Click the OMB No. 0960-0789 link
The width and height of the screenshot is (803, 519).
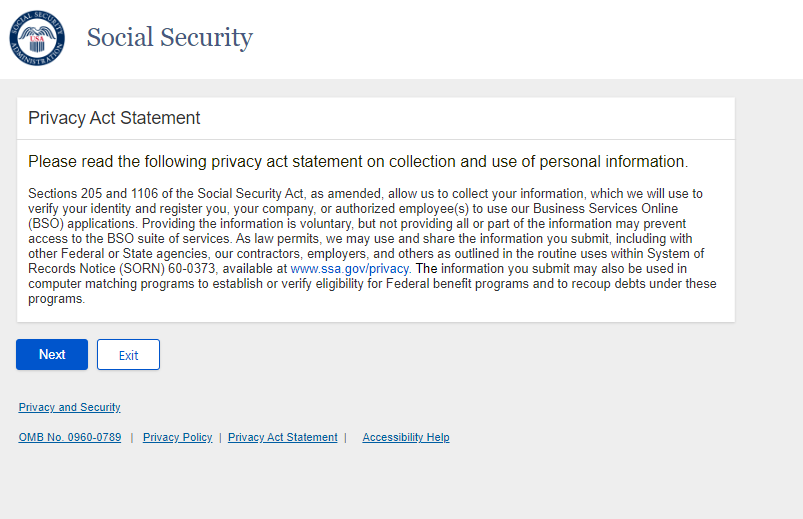point(70,437)
